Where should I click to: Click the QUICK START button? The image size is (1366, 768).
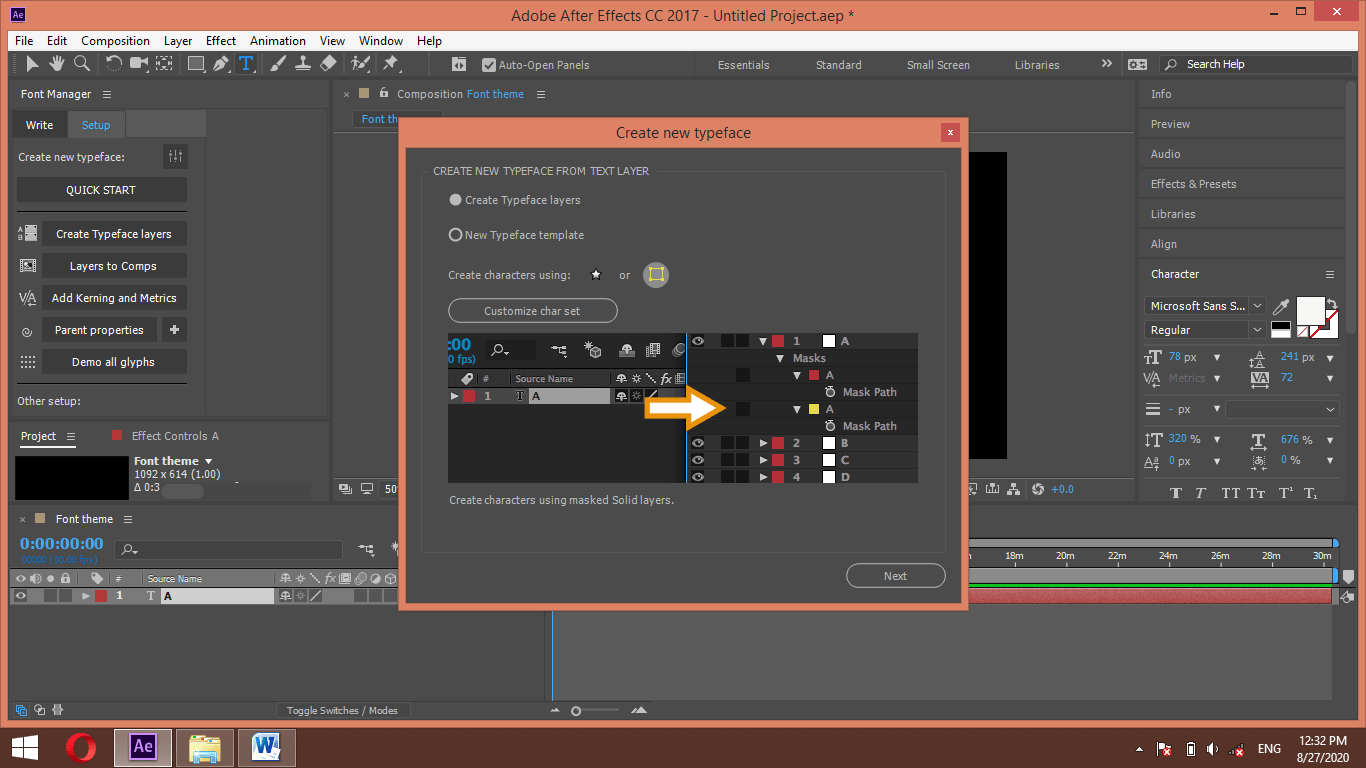[101, 189]
